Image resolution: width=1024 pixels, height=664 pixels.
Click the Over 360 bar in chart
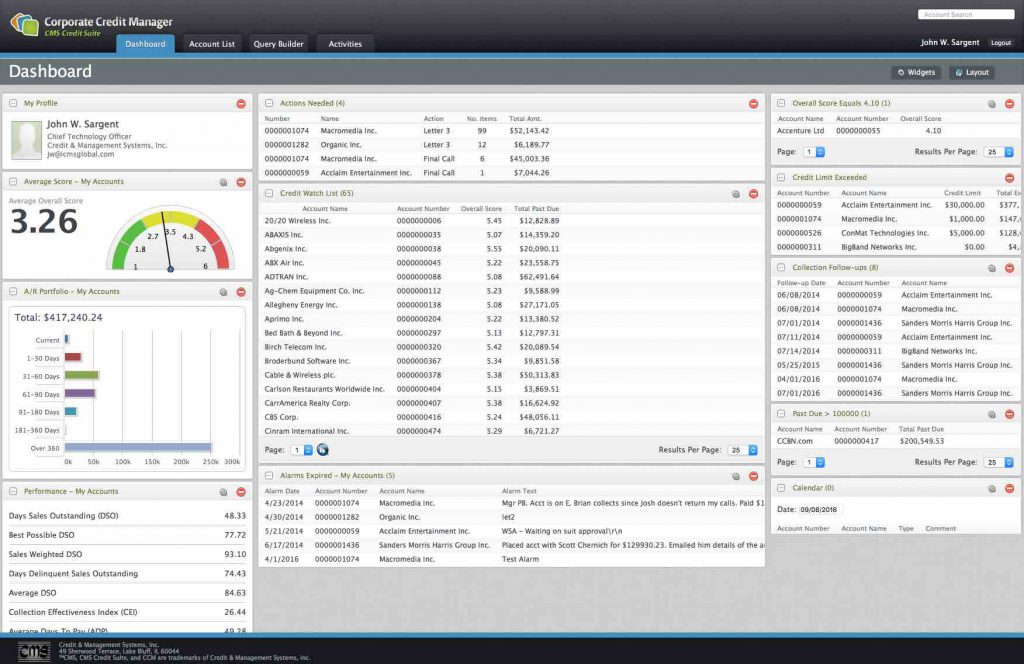138,447
